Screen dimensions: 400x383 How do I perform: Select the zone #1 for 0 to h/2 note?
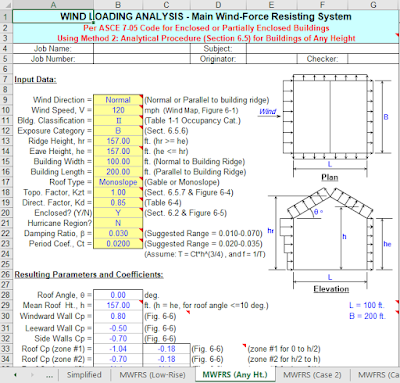coord(284,349)
